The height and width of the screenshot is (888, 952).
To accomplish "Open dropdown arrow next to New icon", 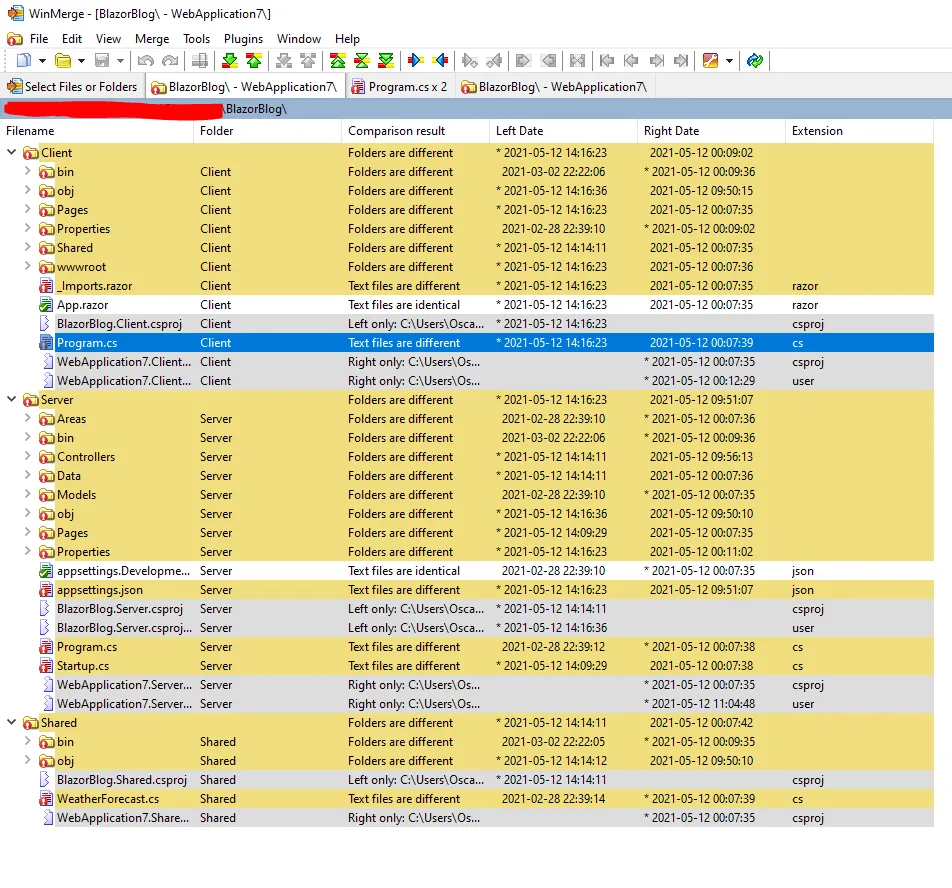I will coord(42,61).
